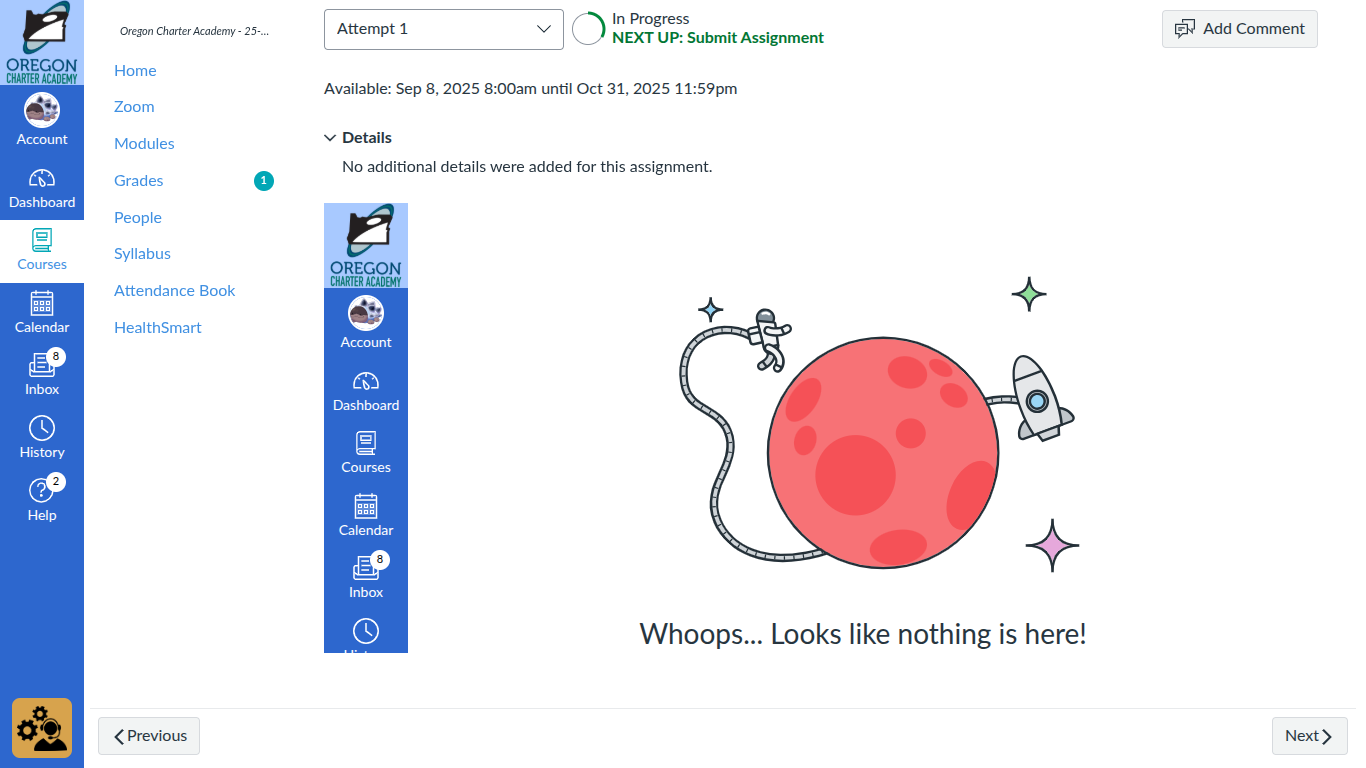Open Syllabus in course navigation
Image resolution: width=1366 pixels, height=768 pixels.
point(142,254)
